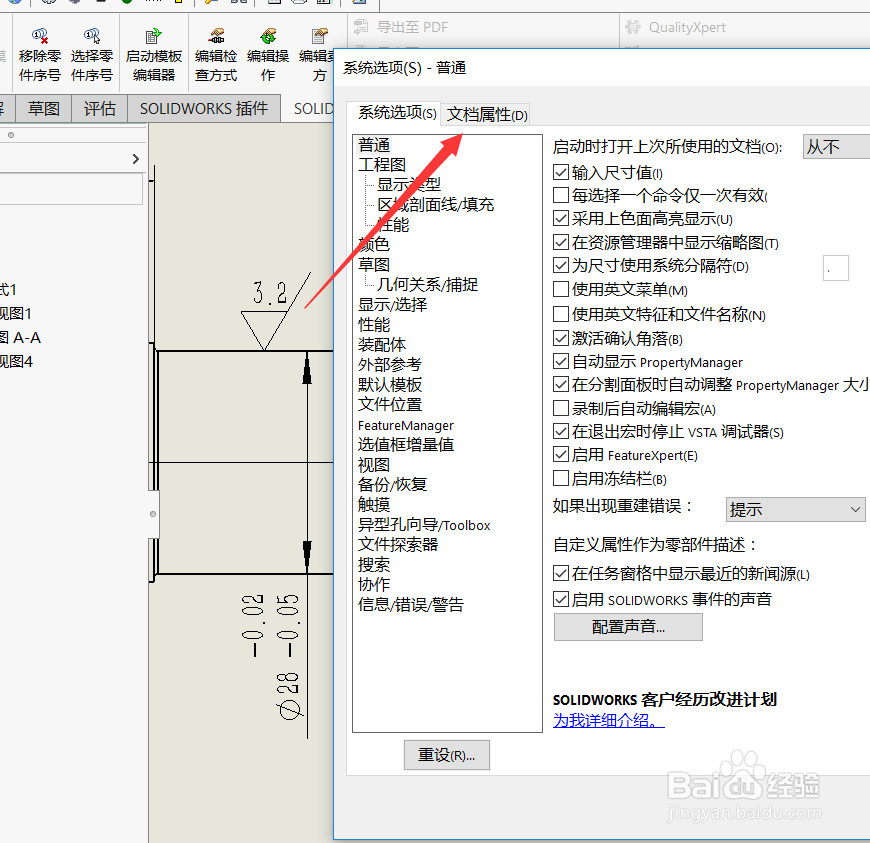The height and width of the screenshot is (843, 870).
Task: Select 选值框增量值 in options tree
Action: click(406, 445)
